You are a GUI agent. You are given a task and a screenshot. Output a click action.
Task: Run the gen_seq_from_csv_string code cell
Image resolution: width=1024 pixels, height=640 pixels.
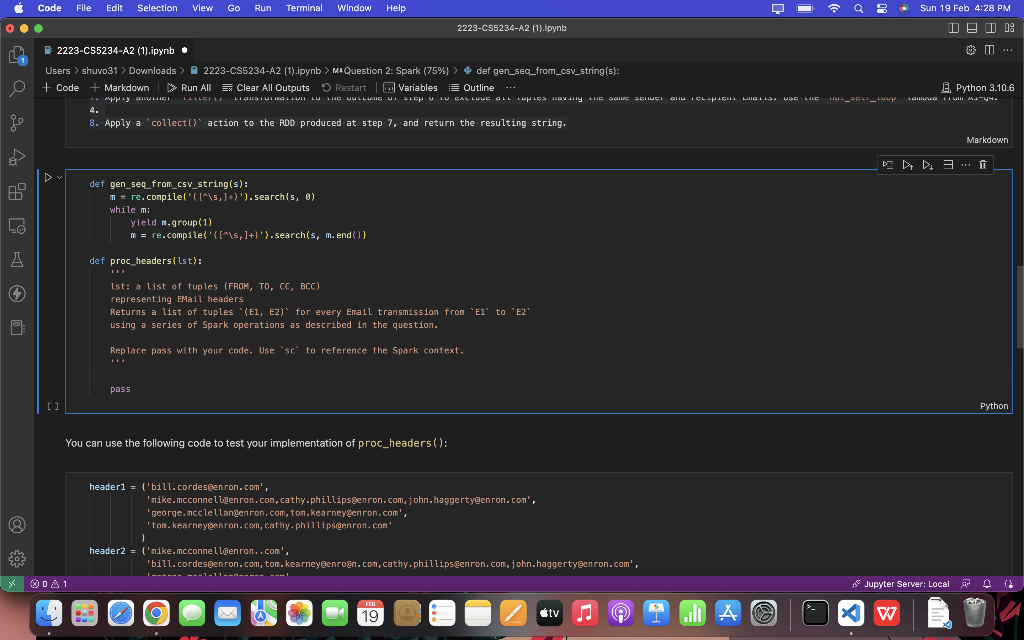[x=48, y=177]
